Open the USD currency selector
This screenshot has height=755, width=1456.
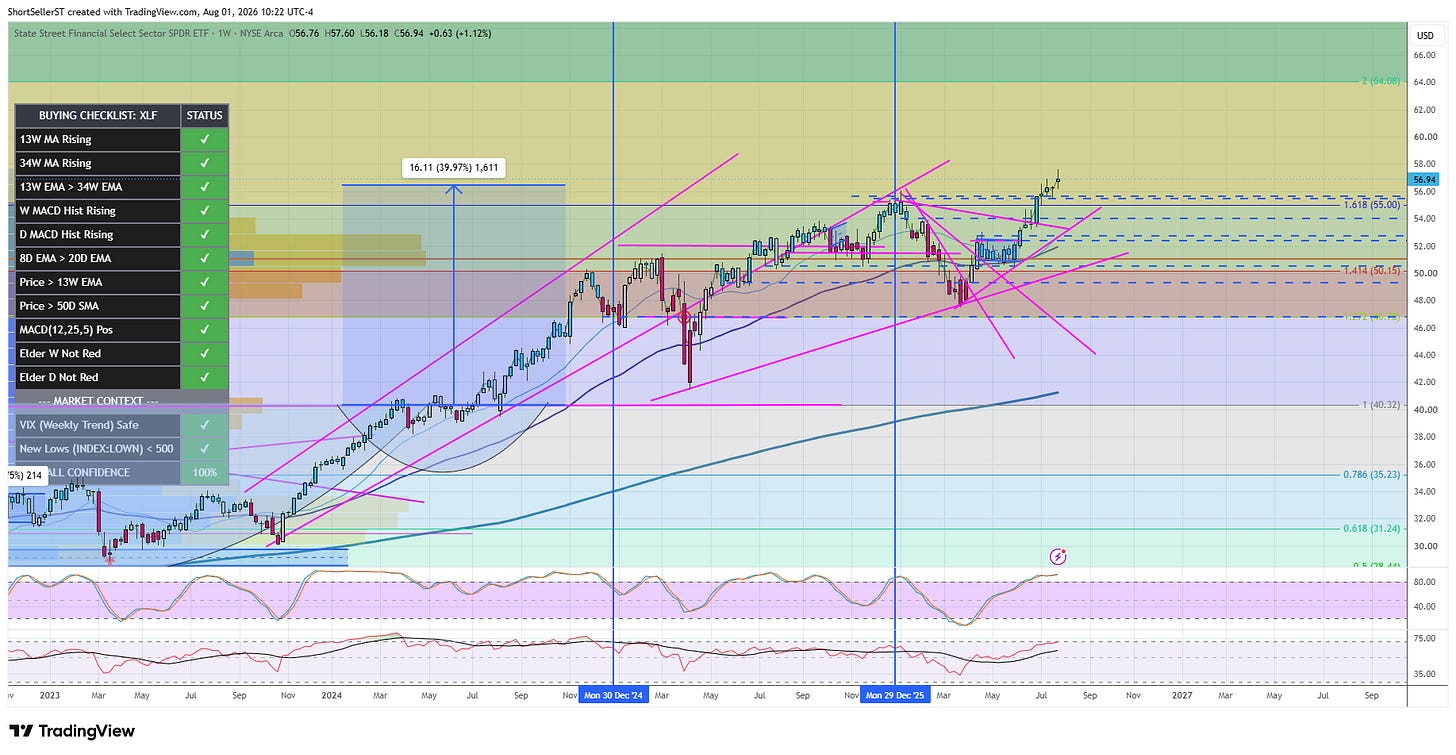pos(1424,36)
